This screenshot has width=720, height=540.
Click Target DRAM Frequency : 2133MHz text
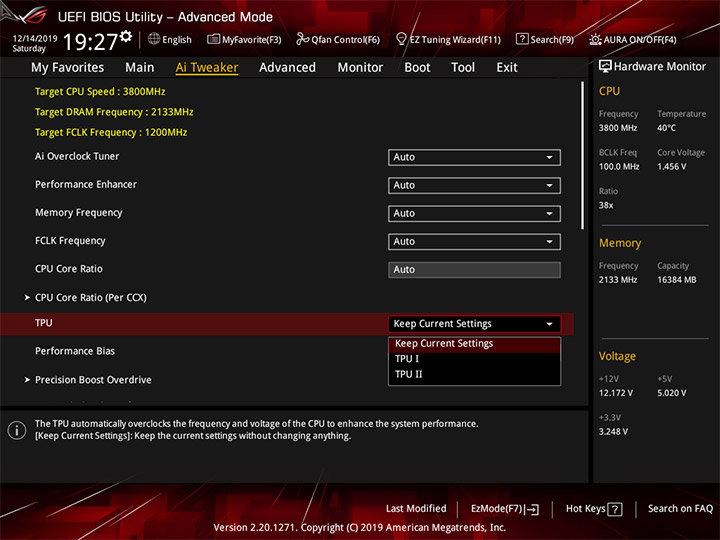click(114, 112)
